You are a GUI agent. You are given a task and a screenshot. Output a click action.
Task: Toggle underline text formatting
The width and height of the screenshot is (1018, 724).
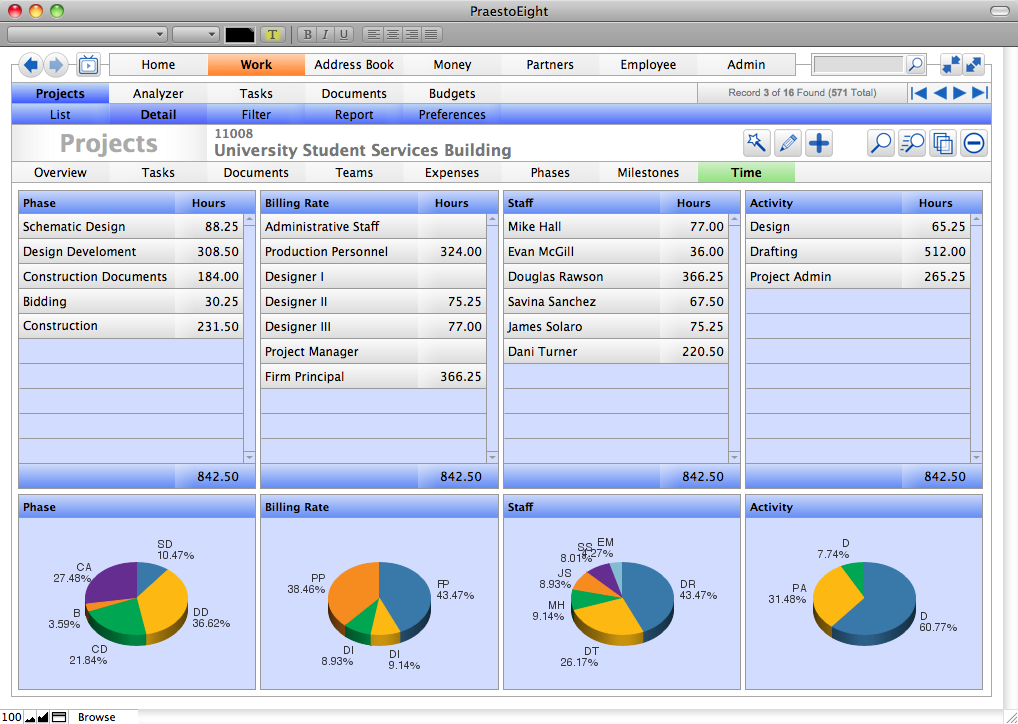(343, 34)
